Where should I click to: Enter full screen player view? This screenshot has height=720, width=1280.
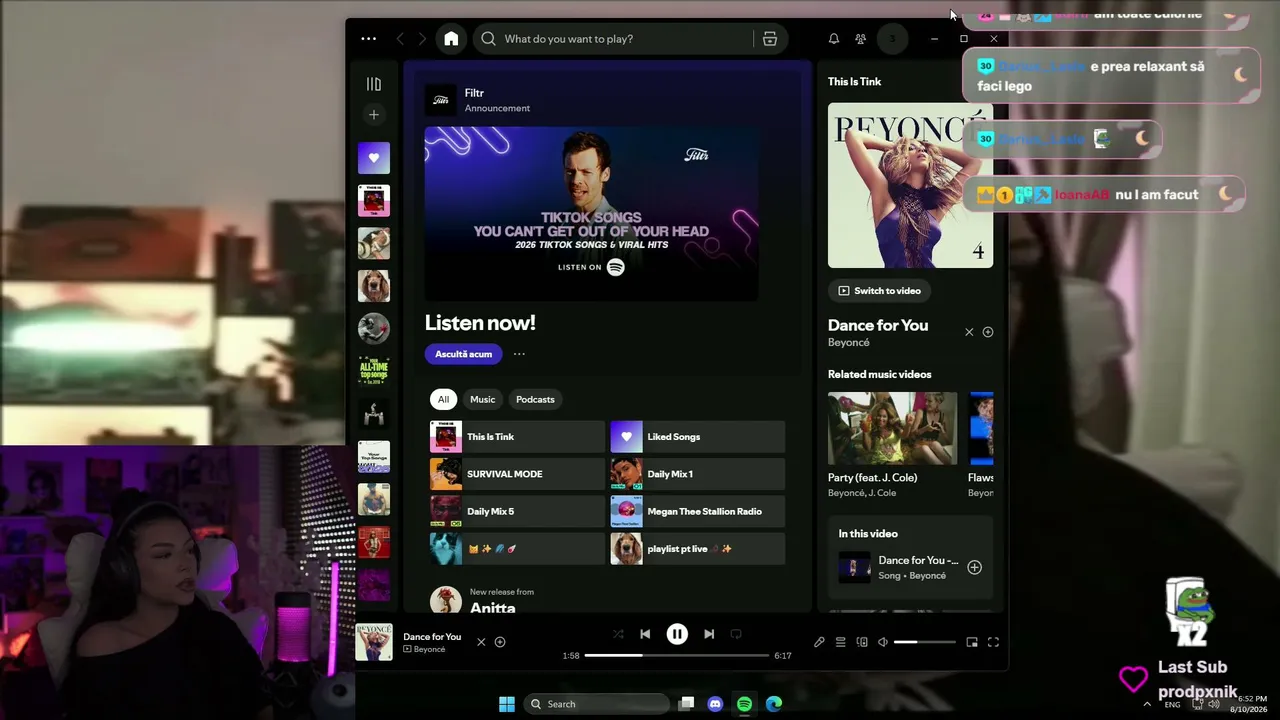[993, 642]
